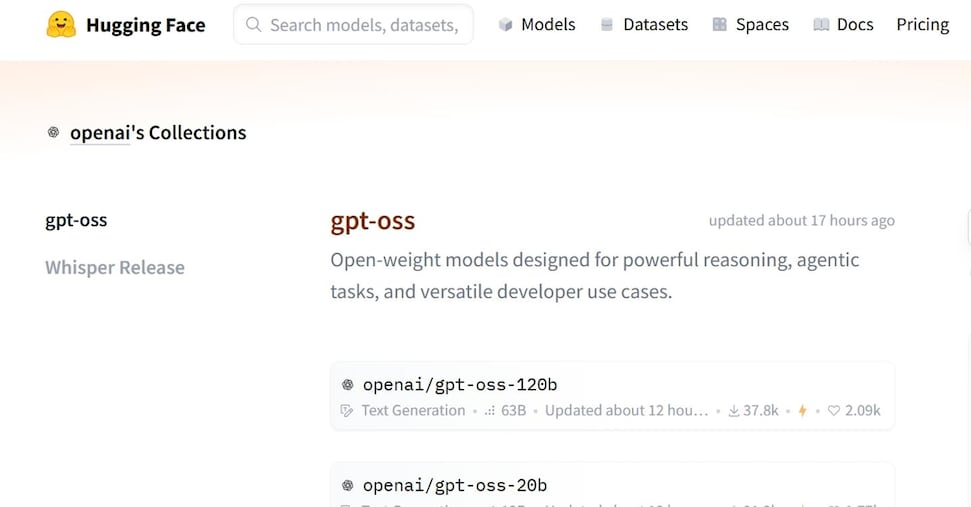Click the Updated about 12 hou… text
Viewport: 971px width, 507px height.
(x=626, y=410)
